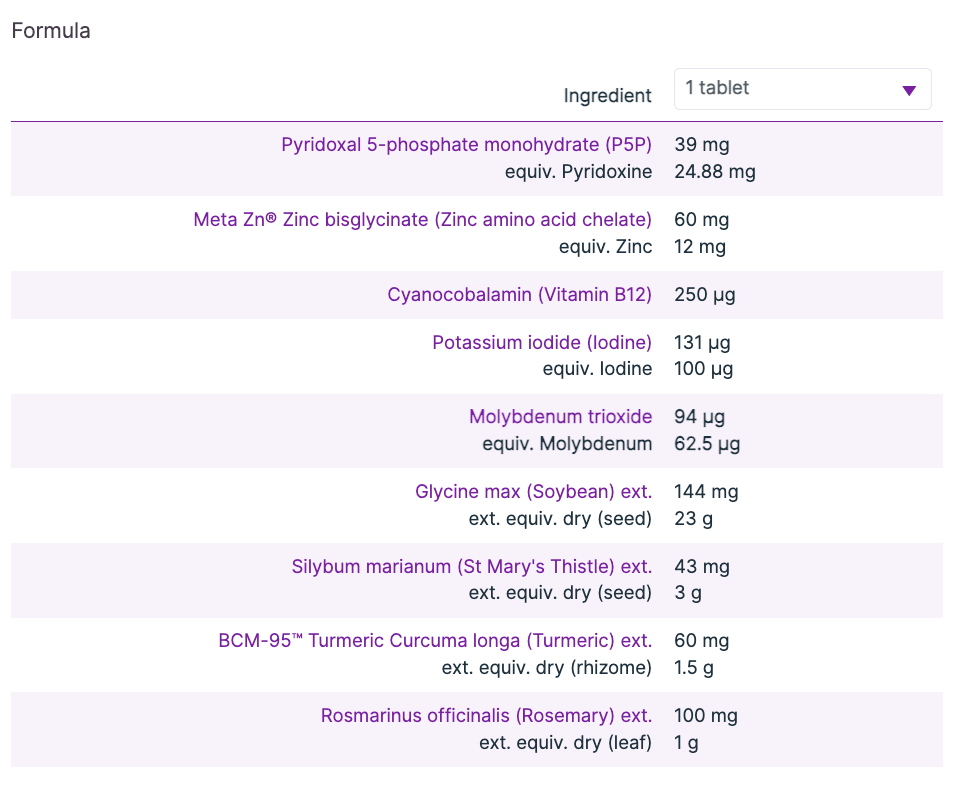Click the 'equiv. Pyridoxine' sub-label
Image resolution: width=956 pixels, height=792 pixels.
tap(578, 172)
